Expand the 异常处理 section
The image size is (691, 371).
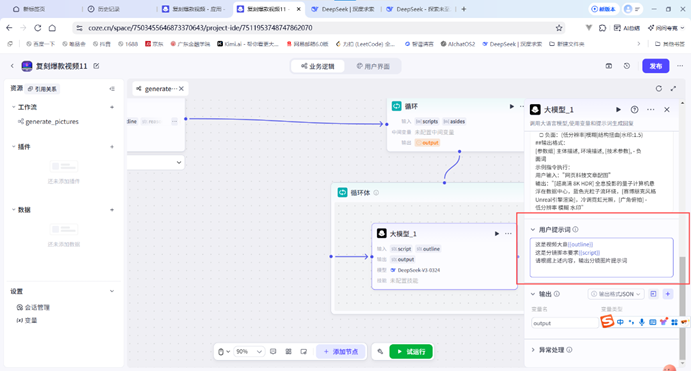533,350
